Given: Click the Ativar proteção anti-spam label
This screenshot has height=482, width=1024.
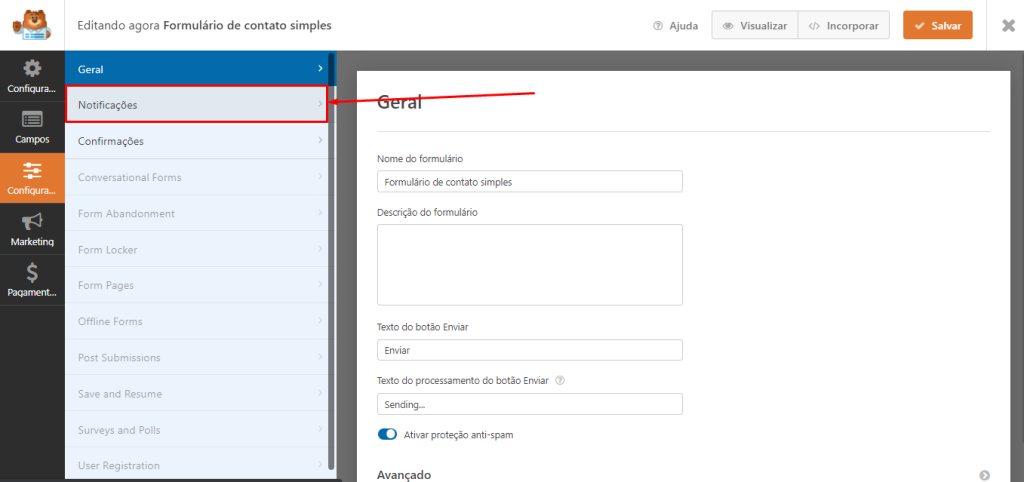Looking at the screenshot, I should pos(458,435).
